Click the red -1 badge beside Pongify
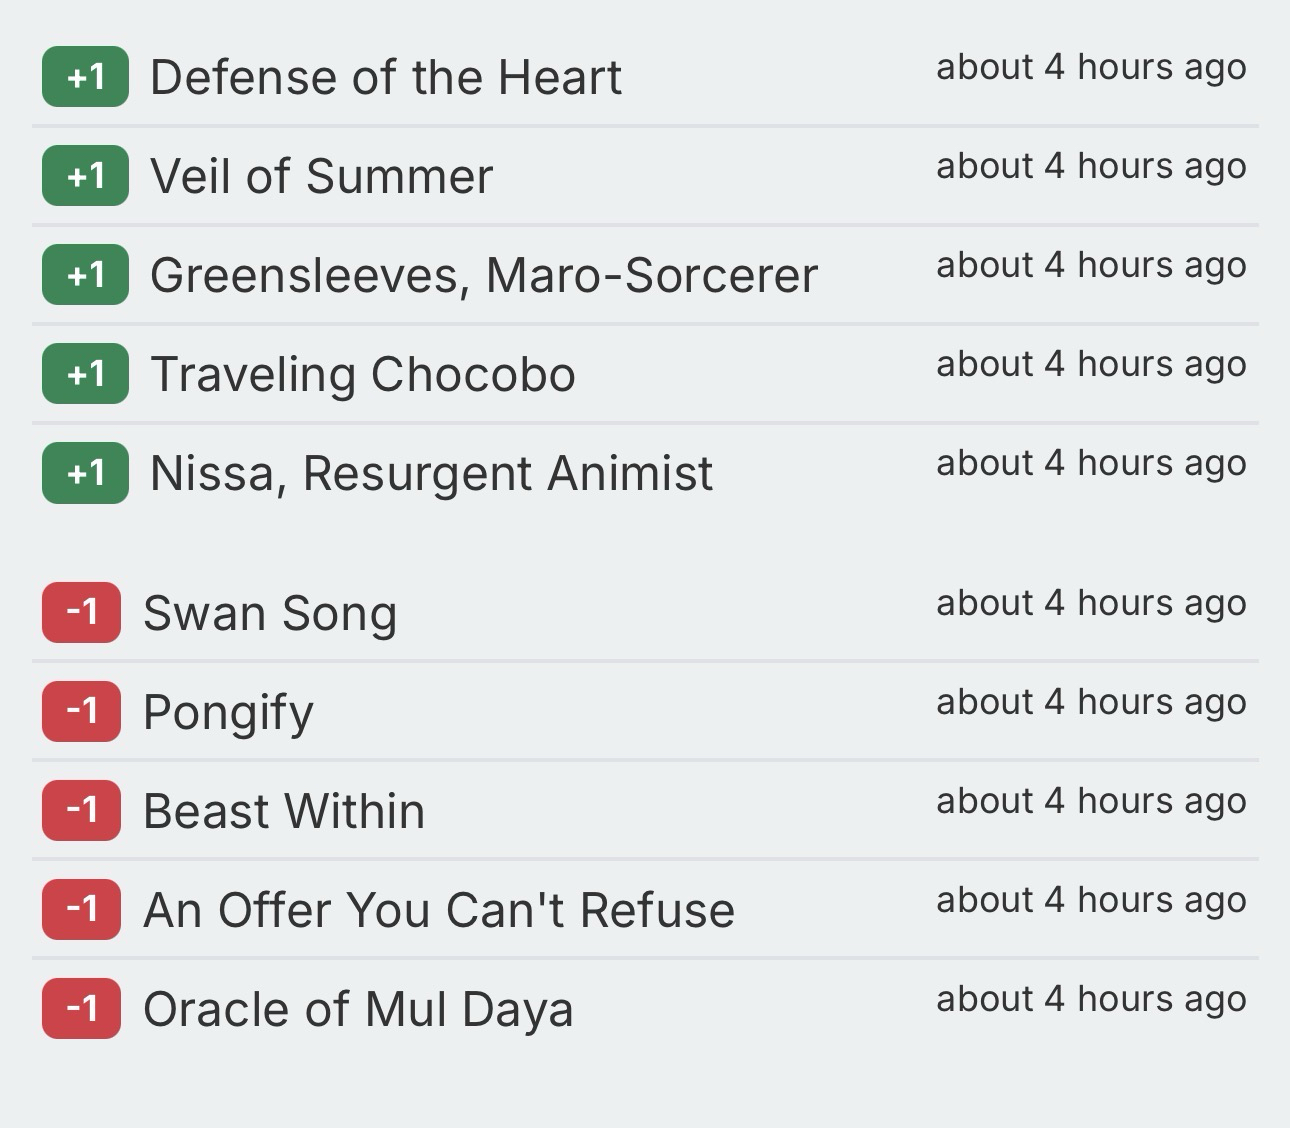 (x=81, y=711)
